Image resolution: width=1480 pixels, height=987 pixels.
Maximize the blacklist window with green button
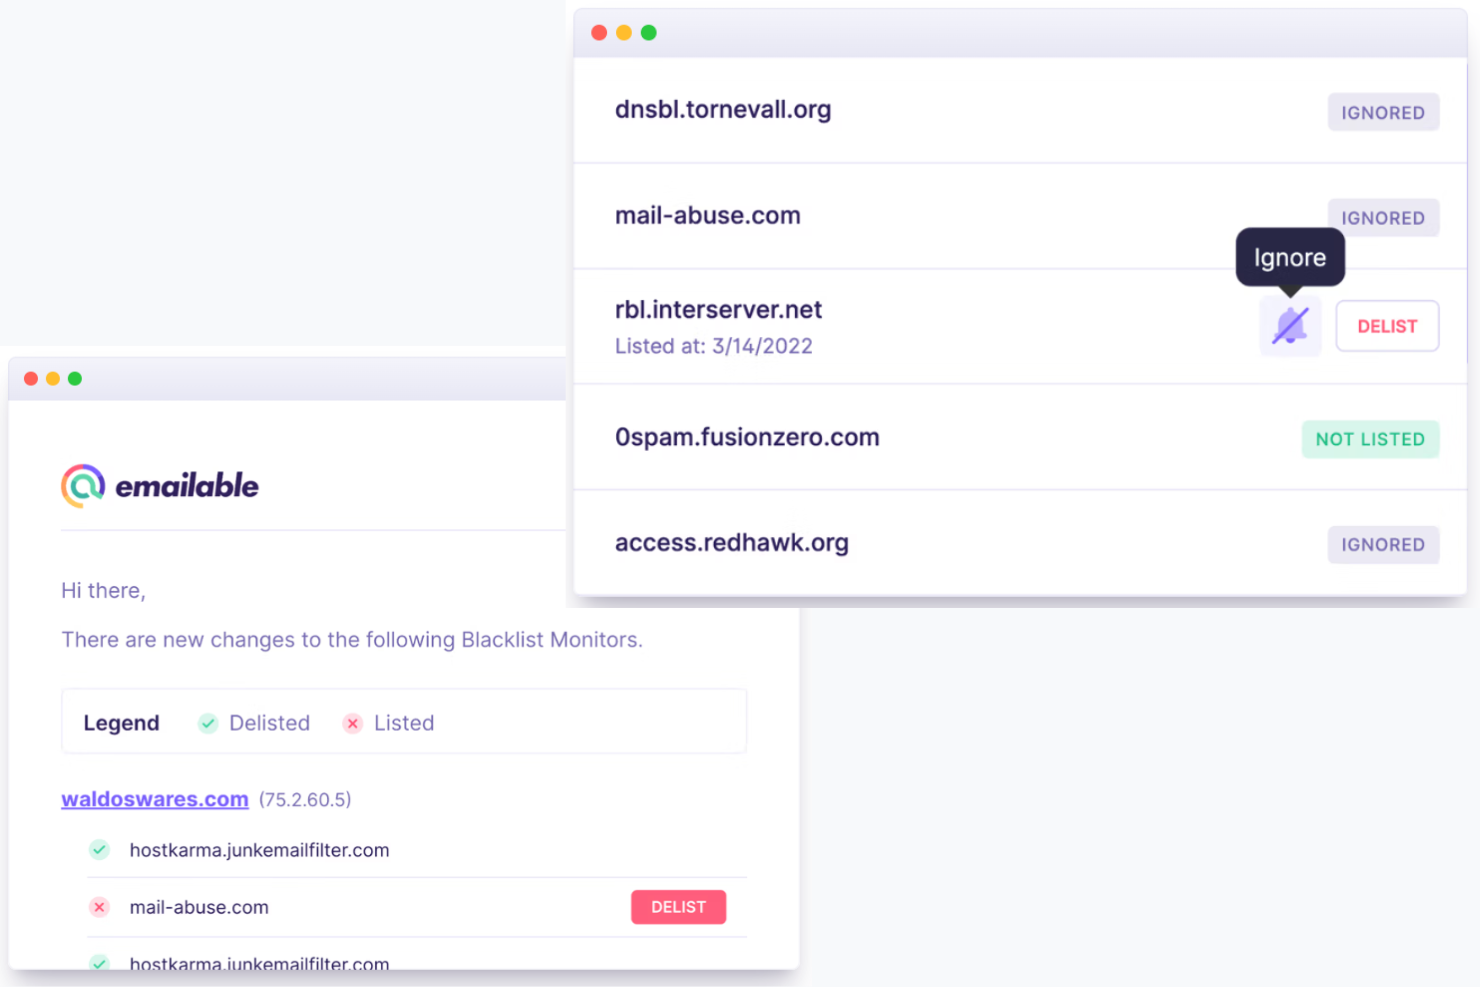pos(648,33)
